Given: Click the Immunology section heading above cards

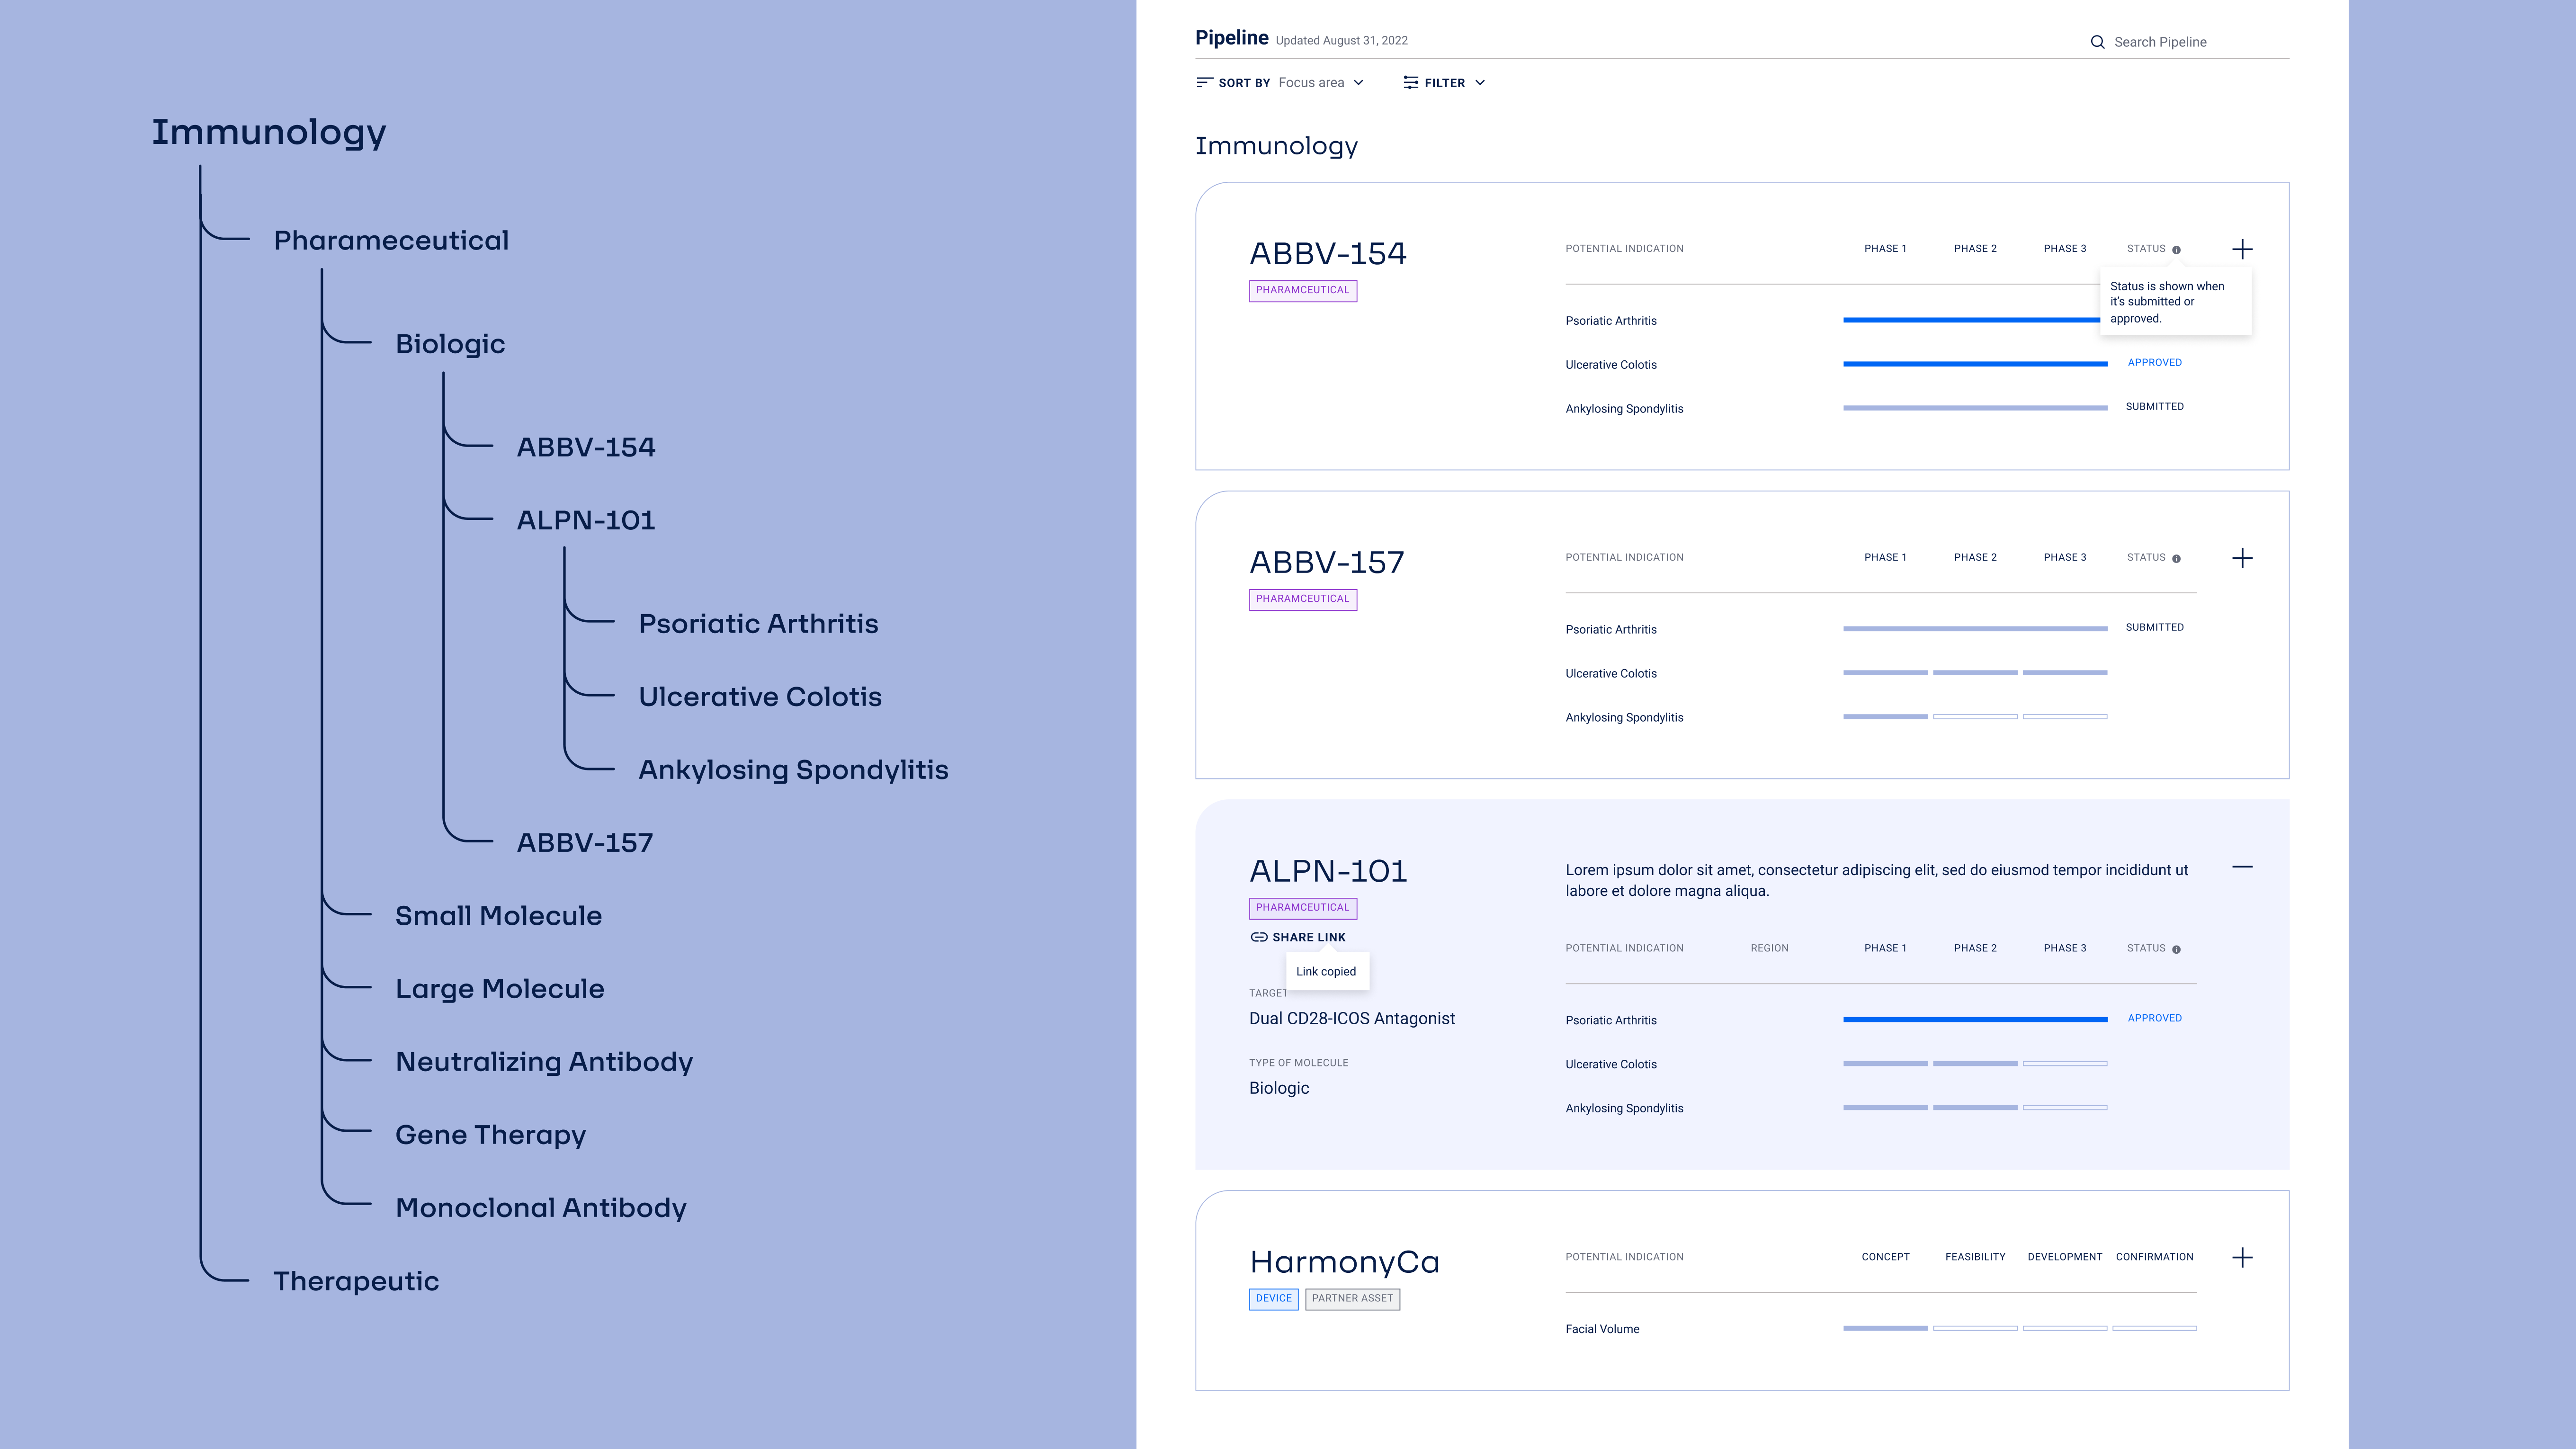Looking at the screenshot, I should pyautogui.click(x=1277, y=147).
